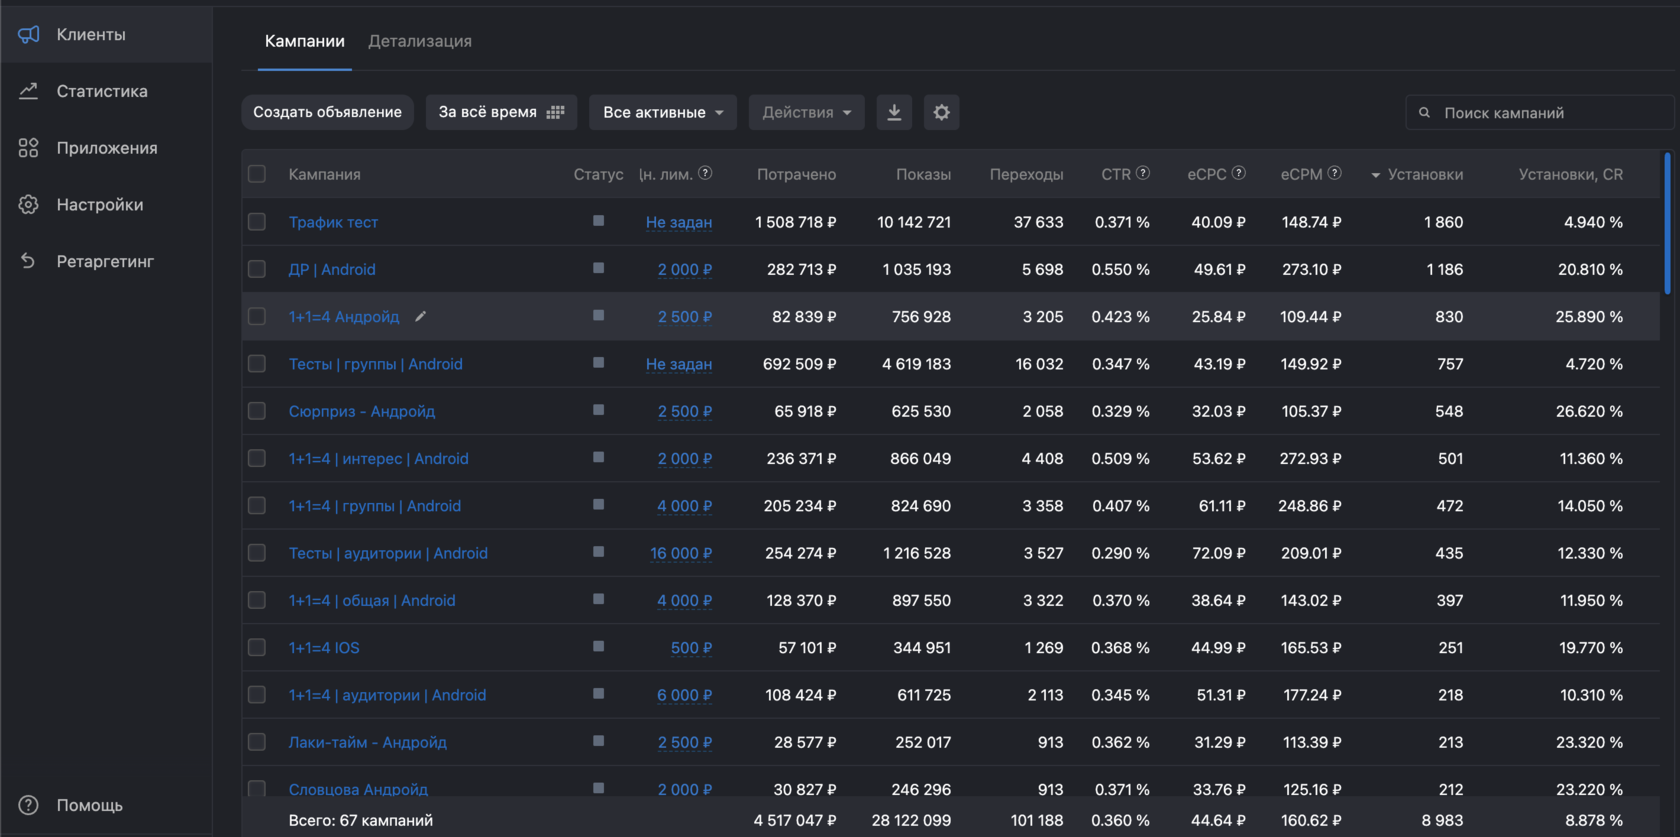Click status square icon for Трафик тест

598,221
